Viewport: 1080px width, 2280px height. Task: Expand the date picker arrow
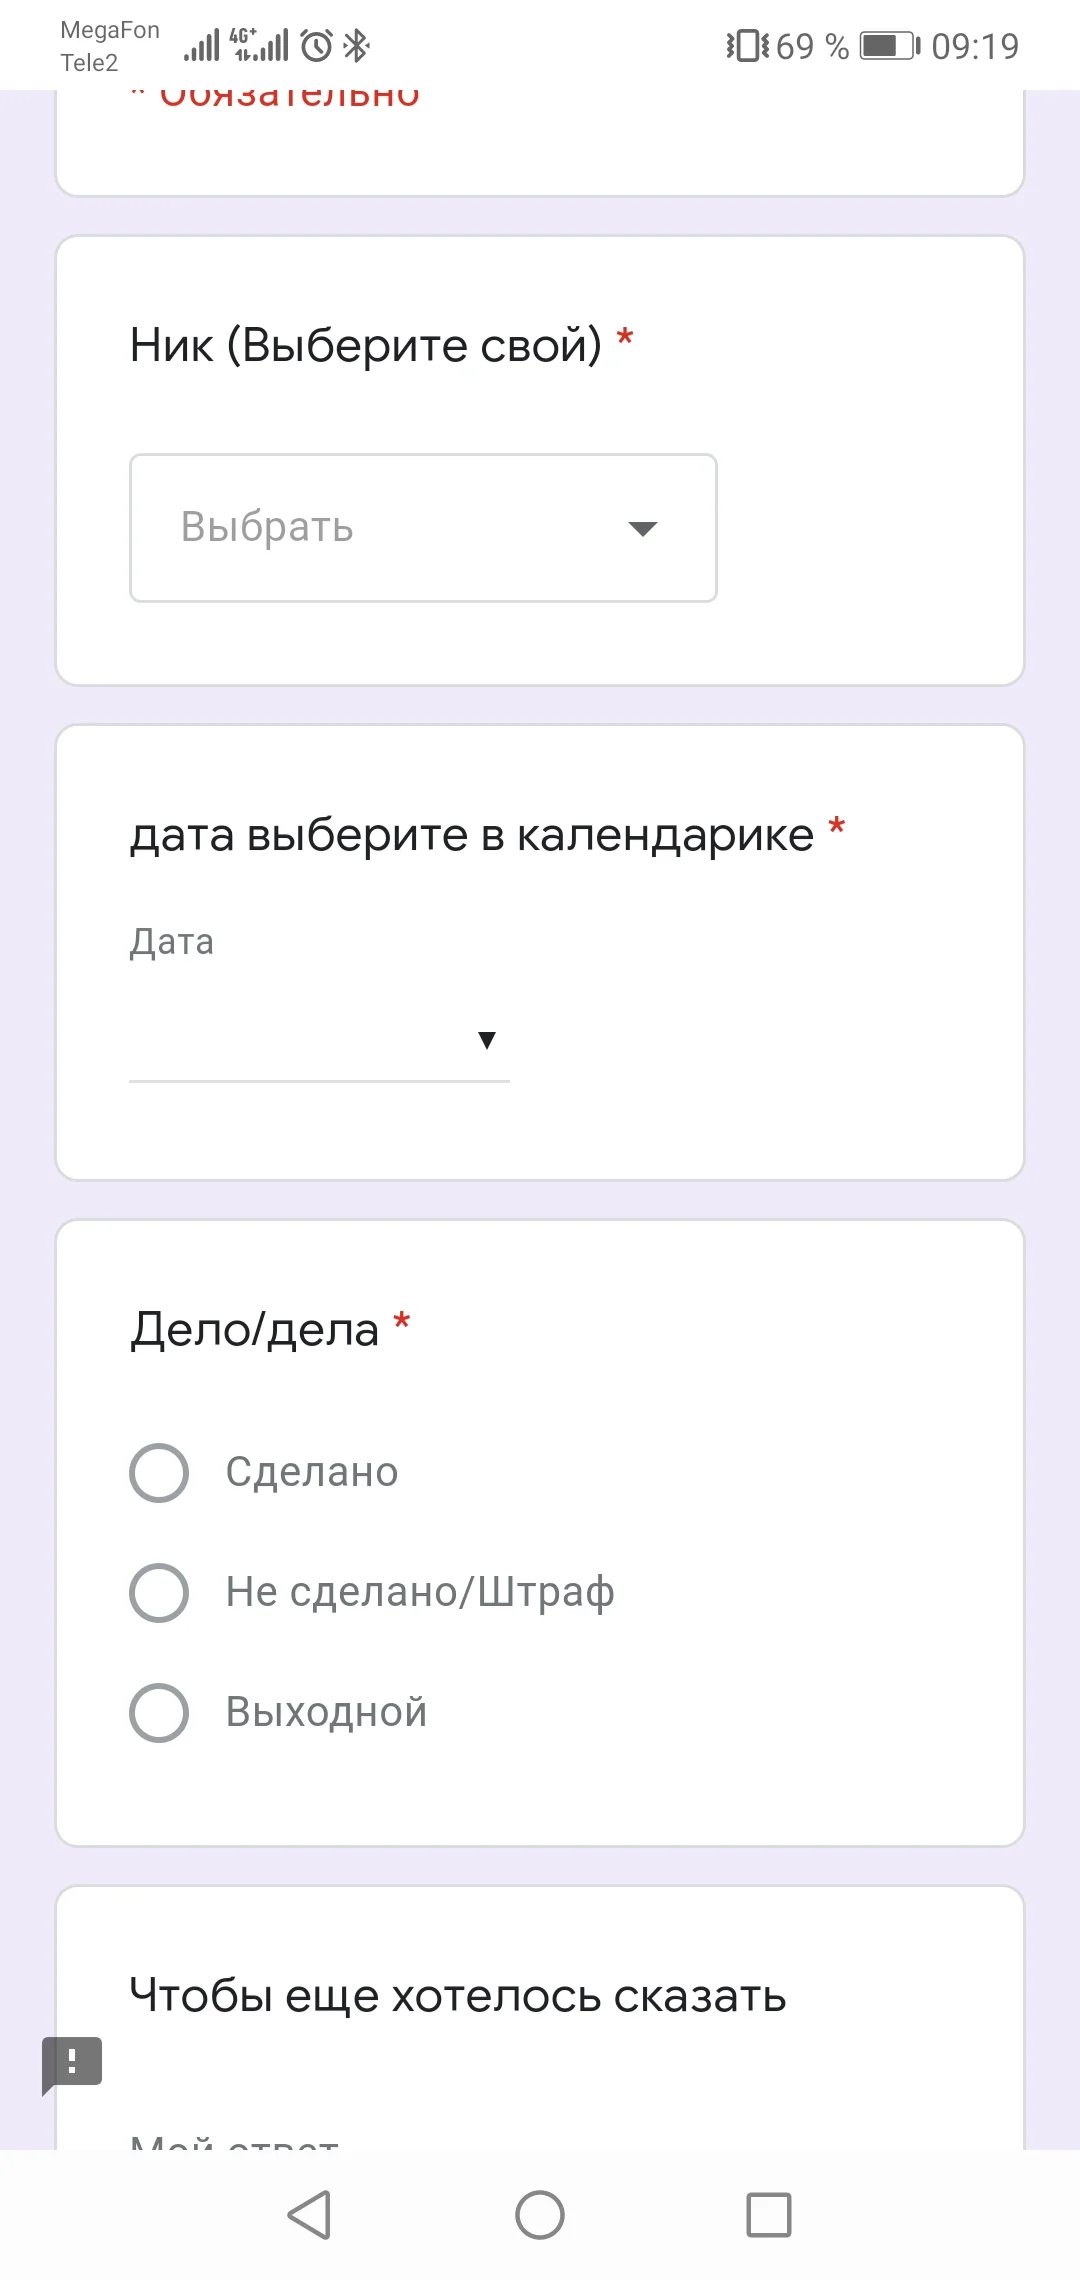487,1040
